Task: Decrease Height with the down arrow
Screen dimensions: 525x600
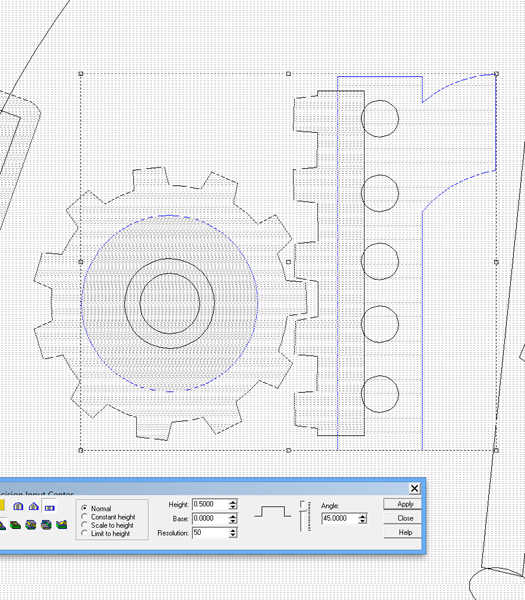Action: pos(233,507)
